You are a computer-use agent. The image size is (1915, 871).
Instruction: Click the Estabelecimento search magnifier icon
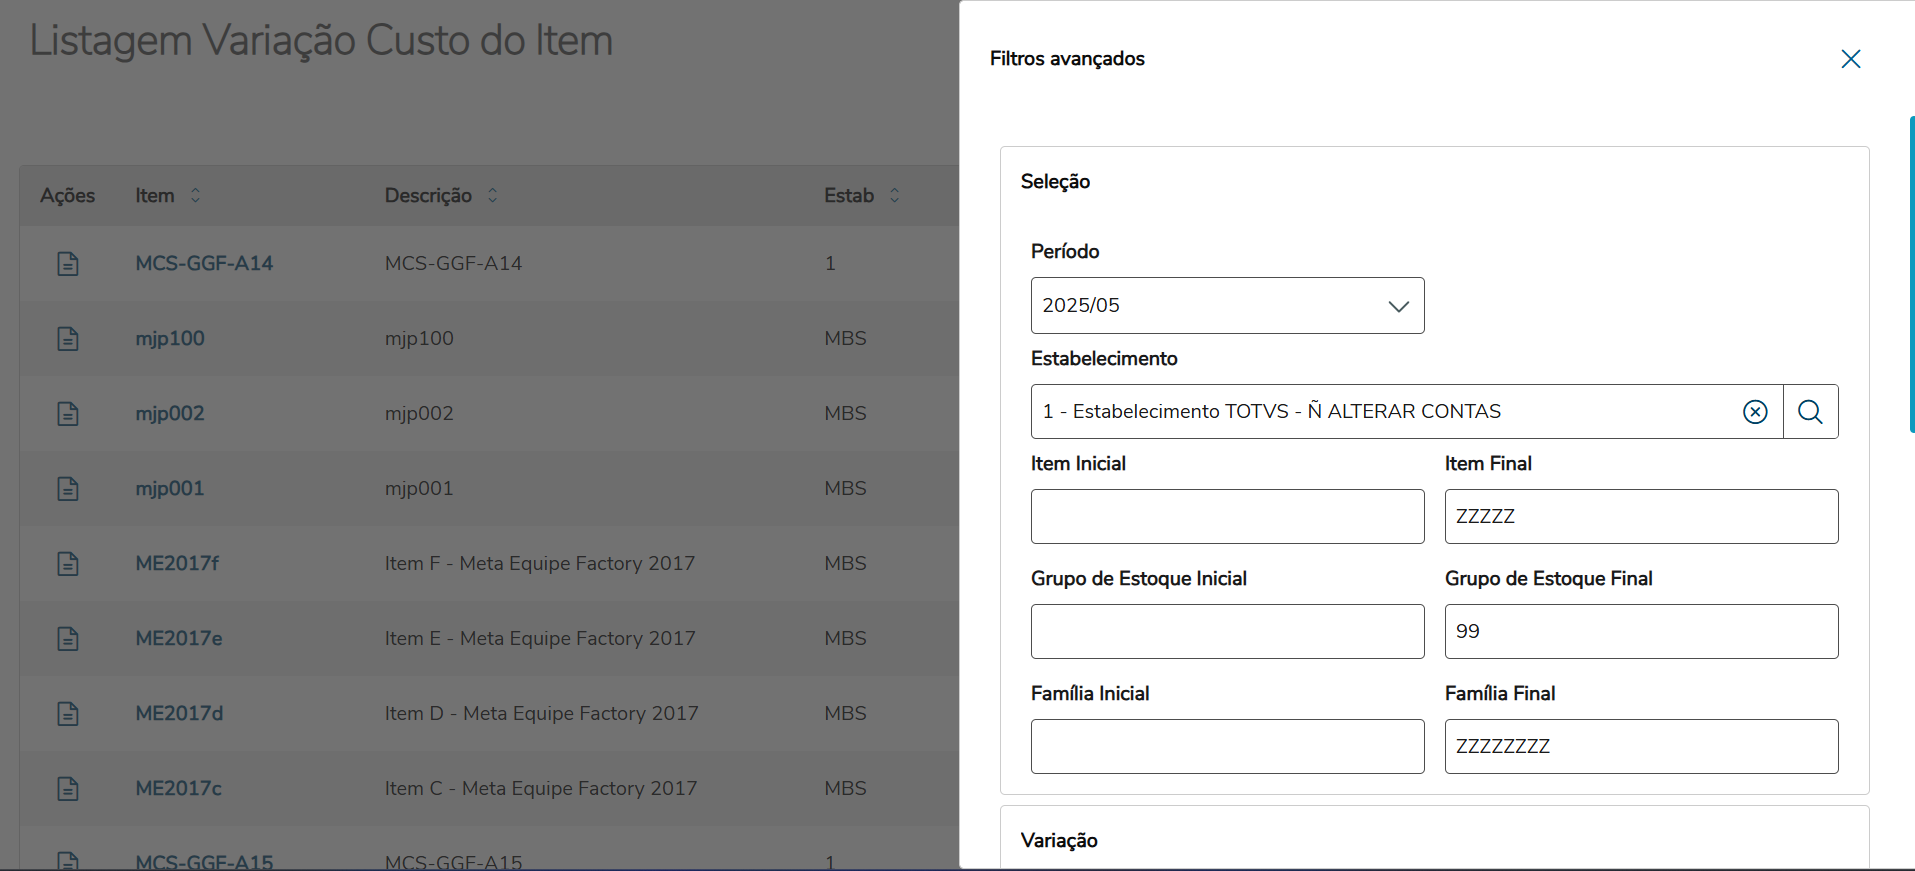coord(1810,412)
